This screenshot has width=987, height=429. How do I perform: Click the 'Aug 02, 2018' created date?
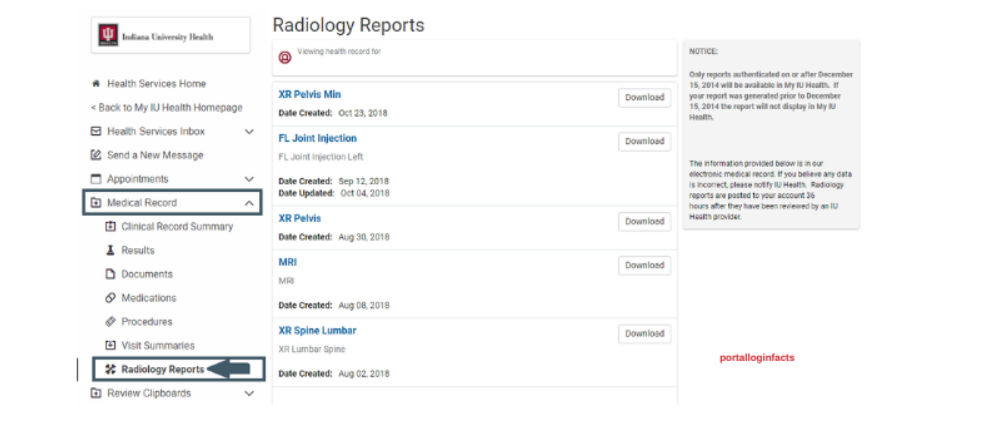pyautogui.click(x=364, y=374)
